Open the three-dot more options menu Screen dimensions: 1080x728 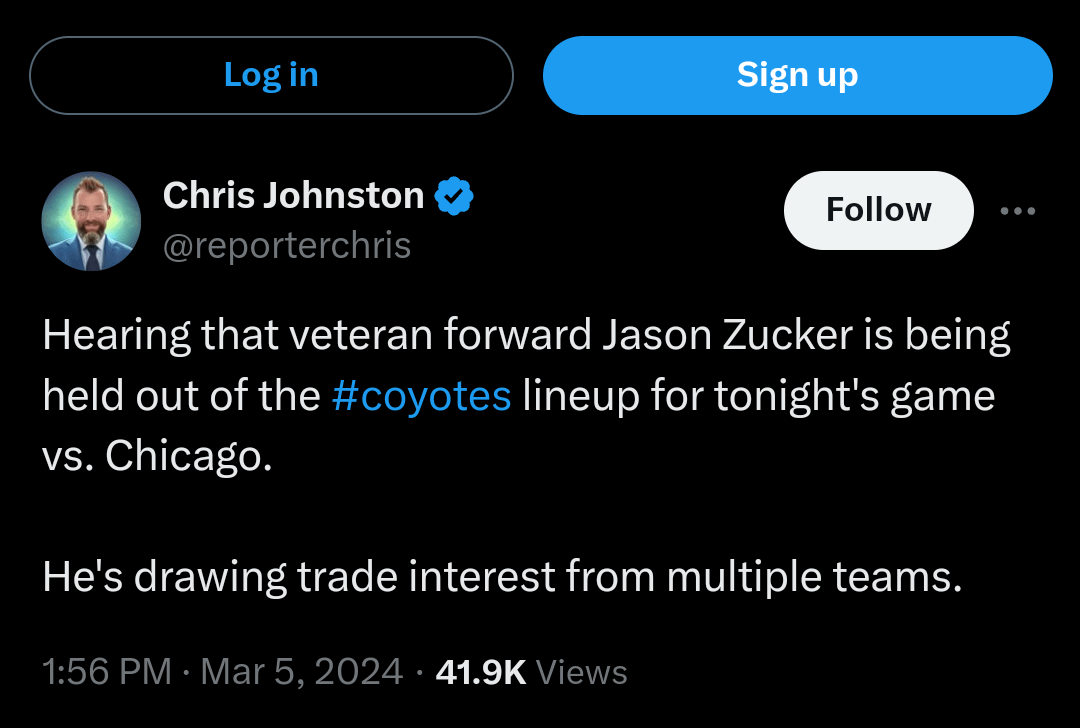(x=1017, y=211)
